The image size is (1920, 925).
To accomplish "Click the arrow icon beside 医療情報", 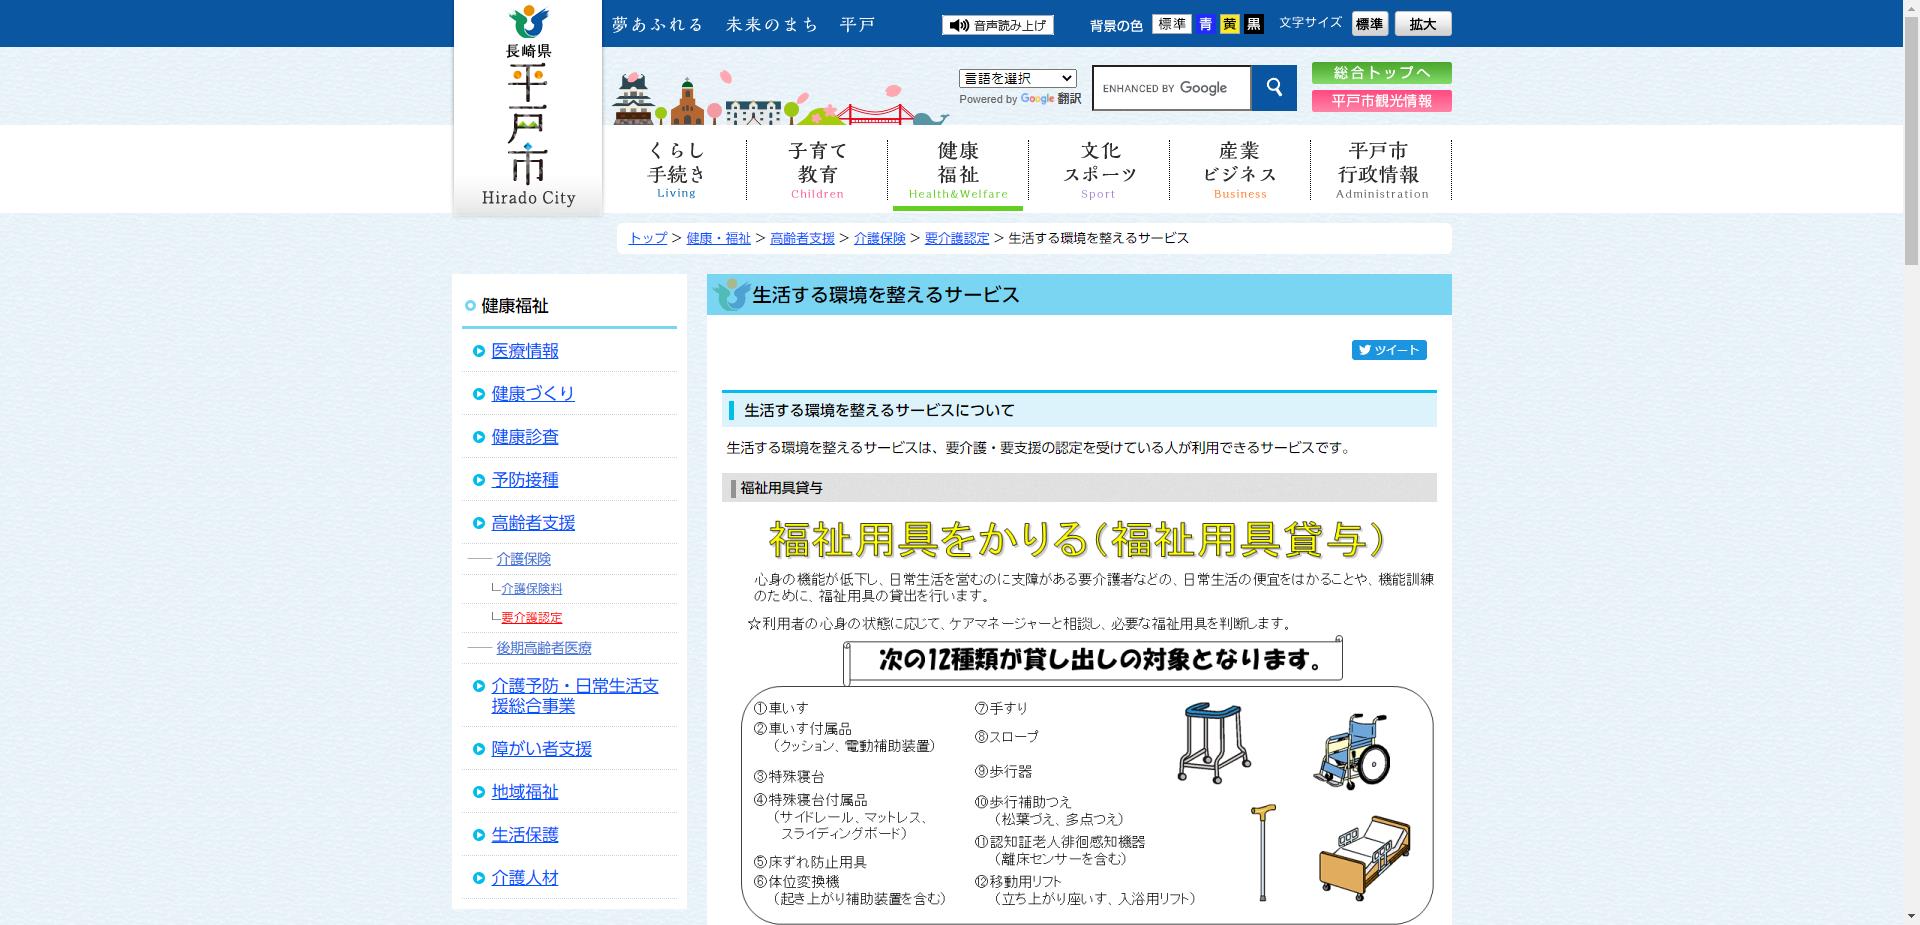I will 477,351.
